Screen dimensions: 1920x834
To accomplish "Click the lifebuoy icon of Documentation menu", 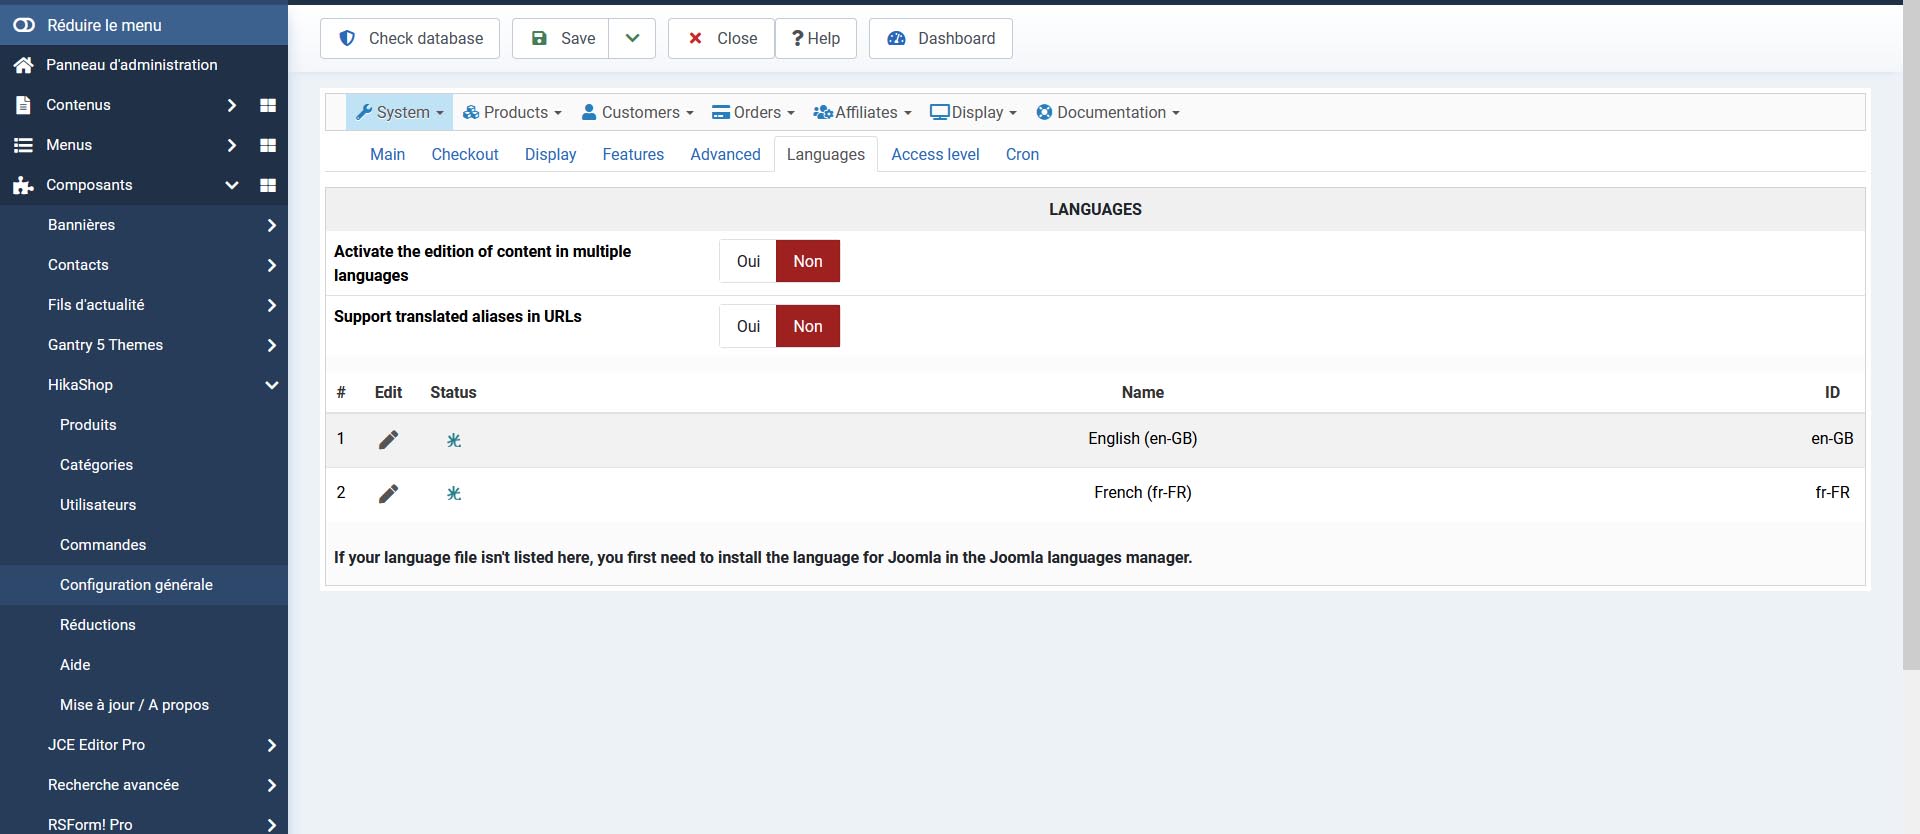I will 1044,112.
